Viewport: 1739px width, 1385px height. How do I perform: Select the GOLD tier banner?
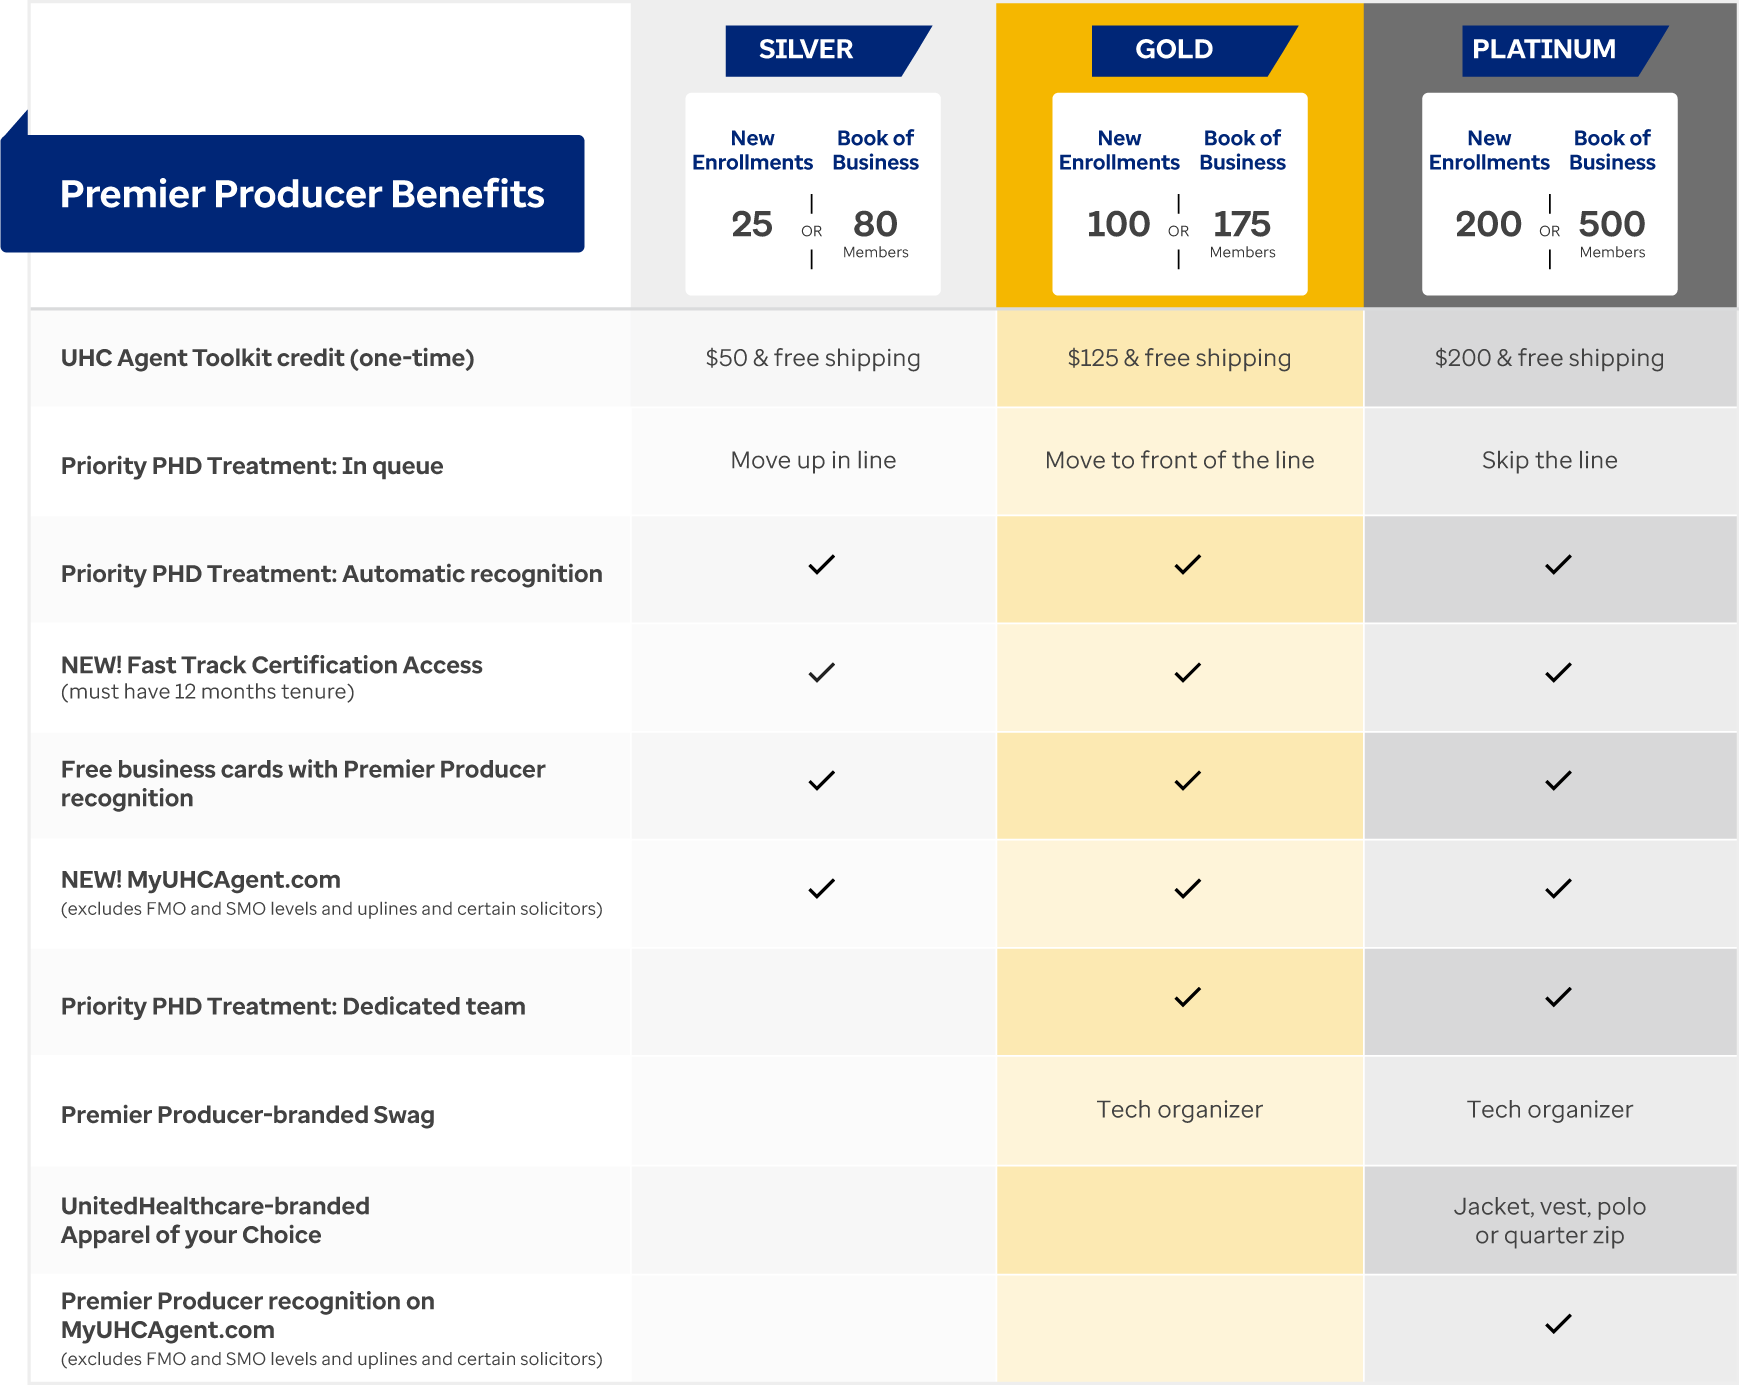click(x=1194, y=50)
